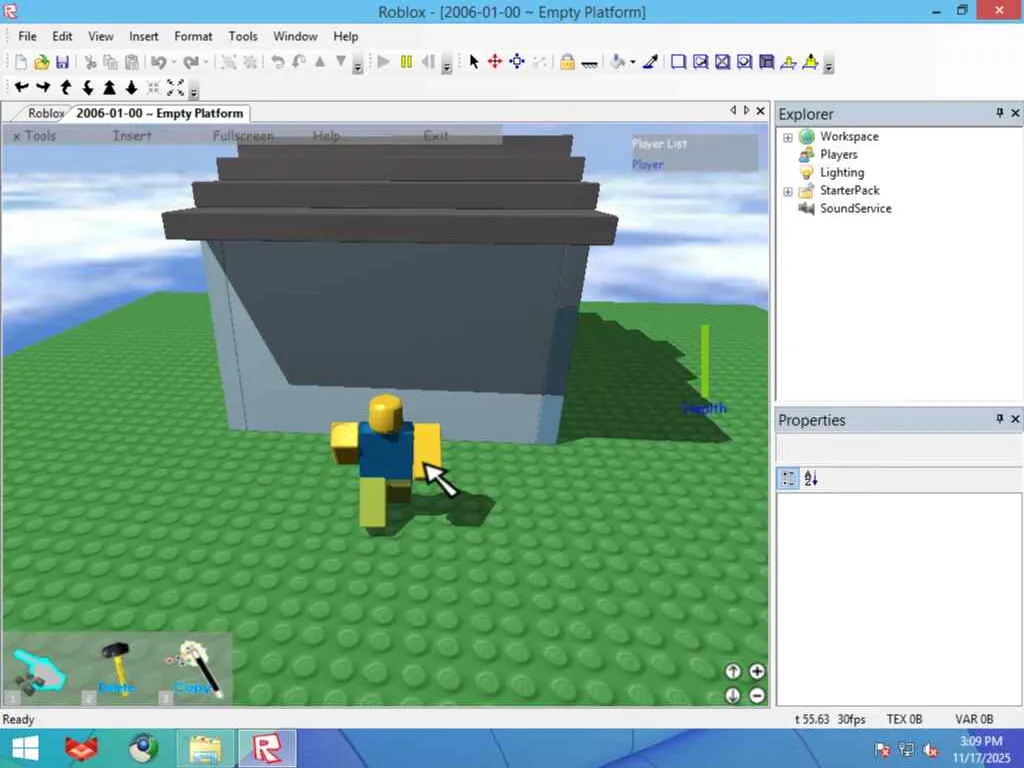Select the 2006-01-00 – Empty Platform tab
This screenshot has width=1024, height=768.
click(159, 114)
